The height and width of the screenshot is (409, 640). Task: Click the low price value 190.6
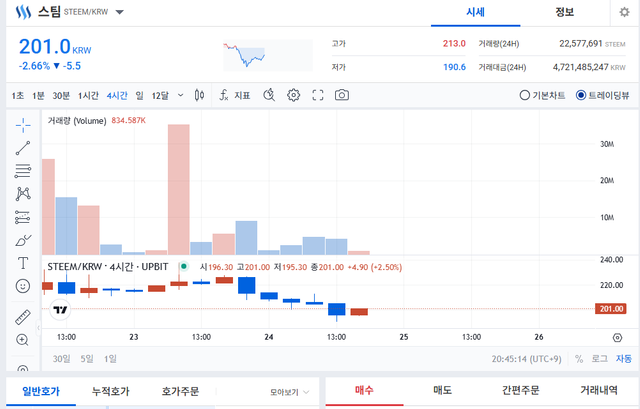point(454,67)
